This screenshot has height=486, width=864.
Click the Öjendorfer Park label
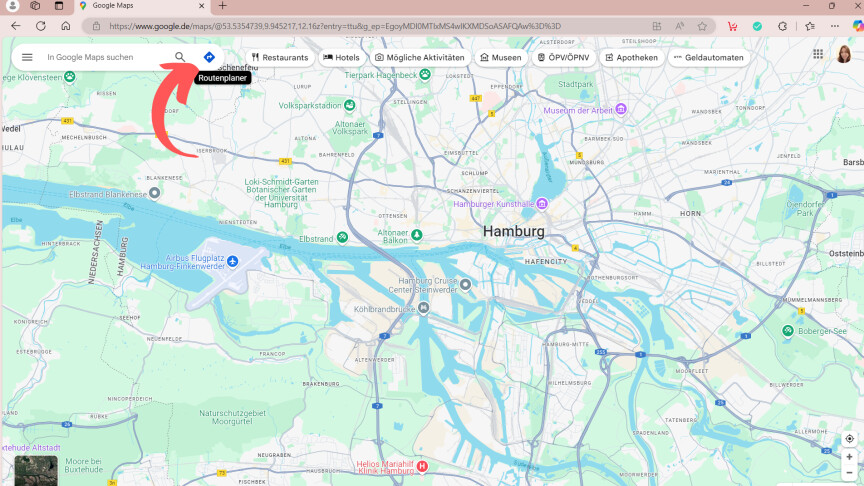pos(805,208)
